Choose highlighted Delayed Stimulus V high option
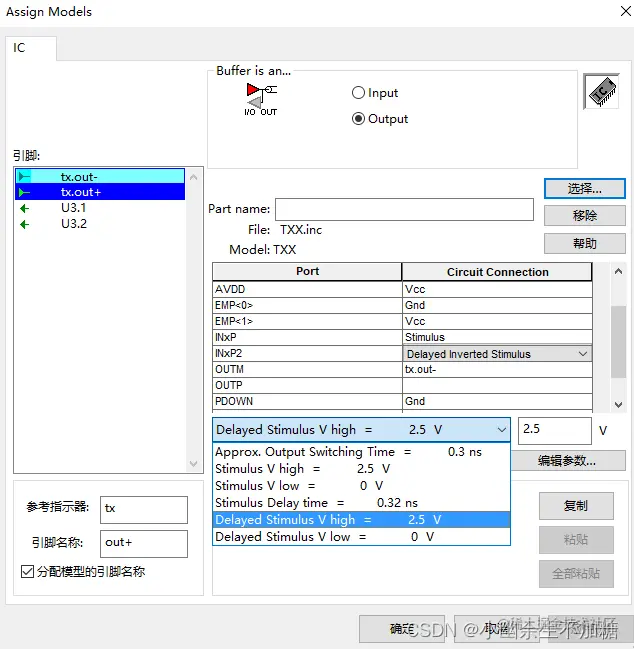 click(x=361, y=519)
